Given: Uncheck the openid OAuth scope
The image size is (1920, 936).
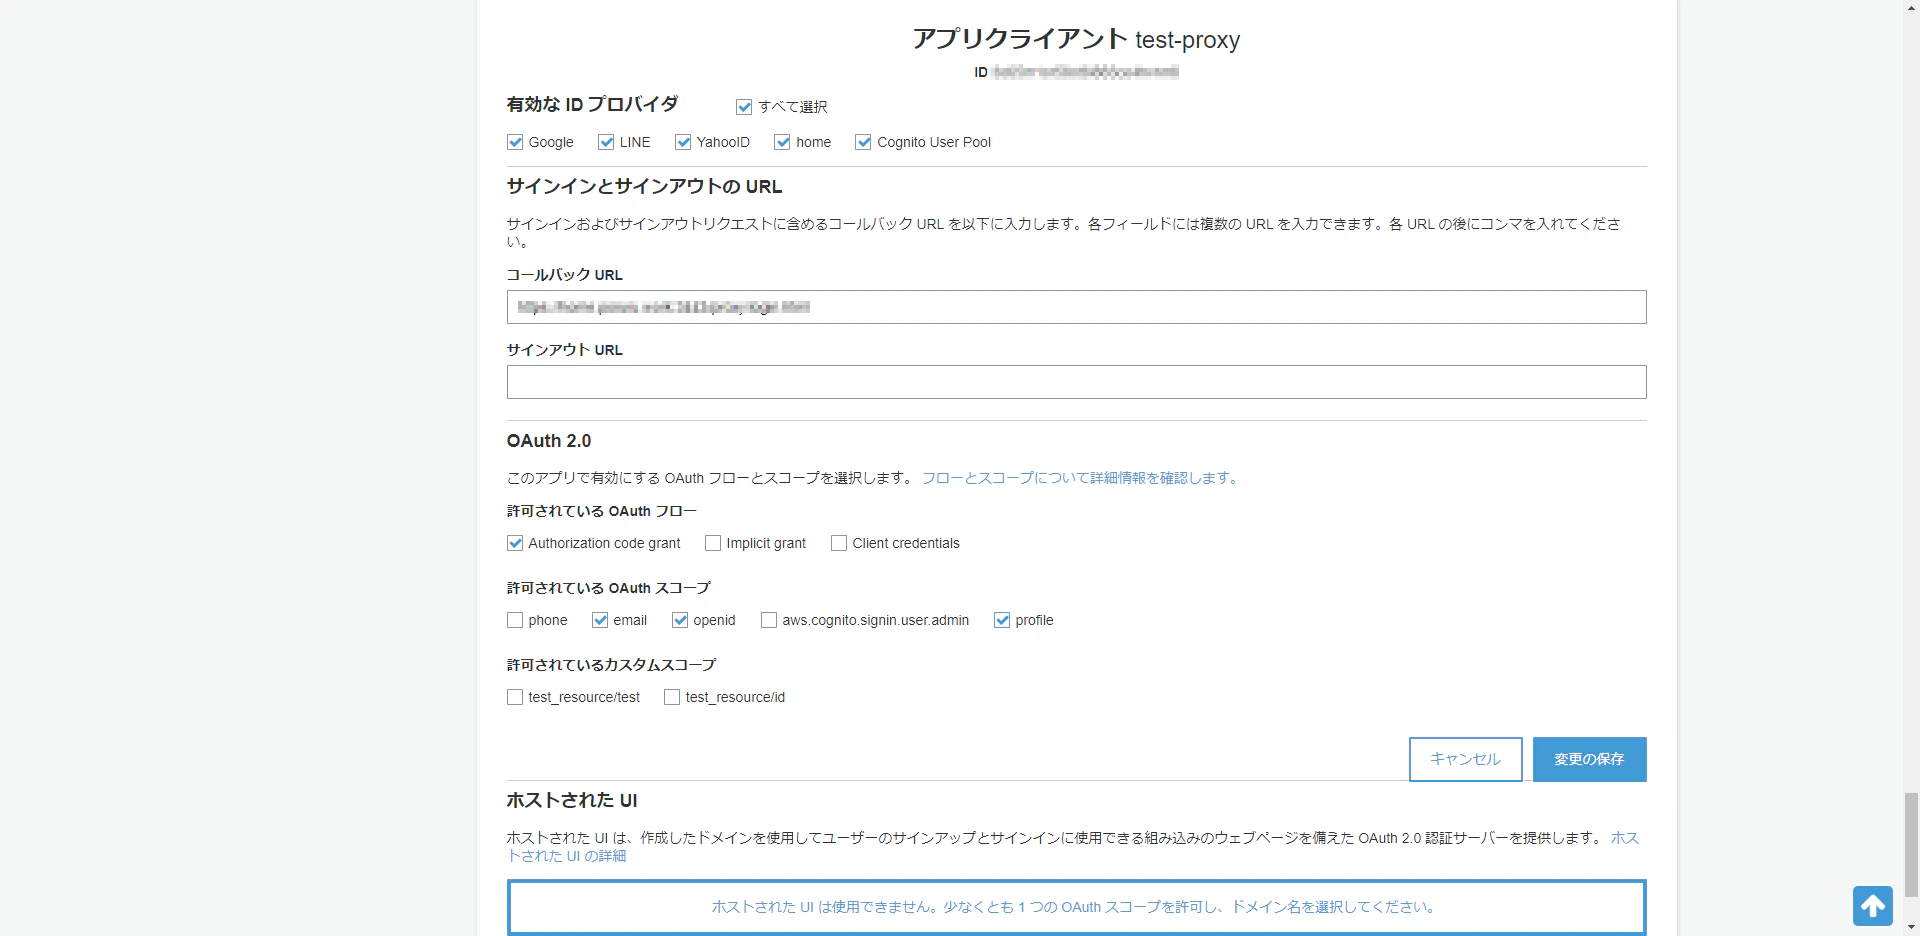Looking at the screenshot, I should 680,620.
